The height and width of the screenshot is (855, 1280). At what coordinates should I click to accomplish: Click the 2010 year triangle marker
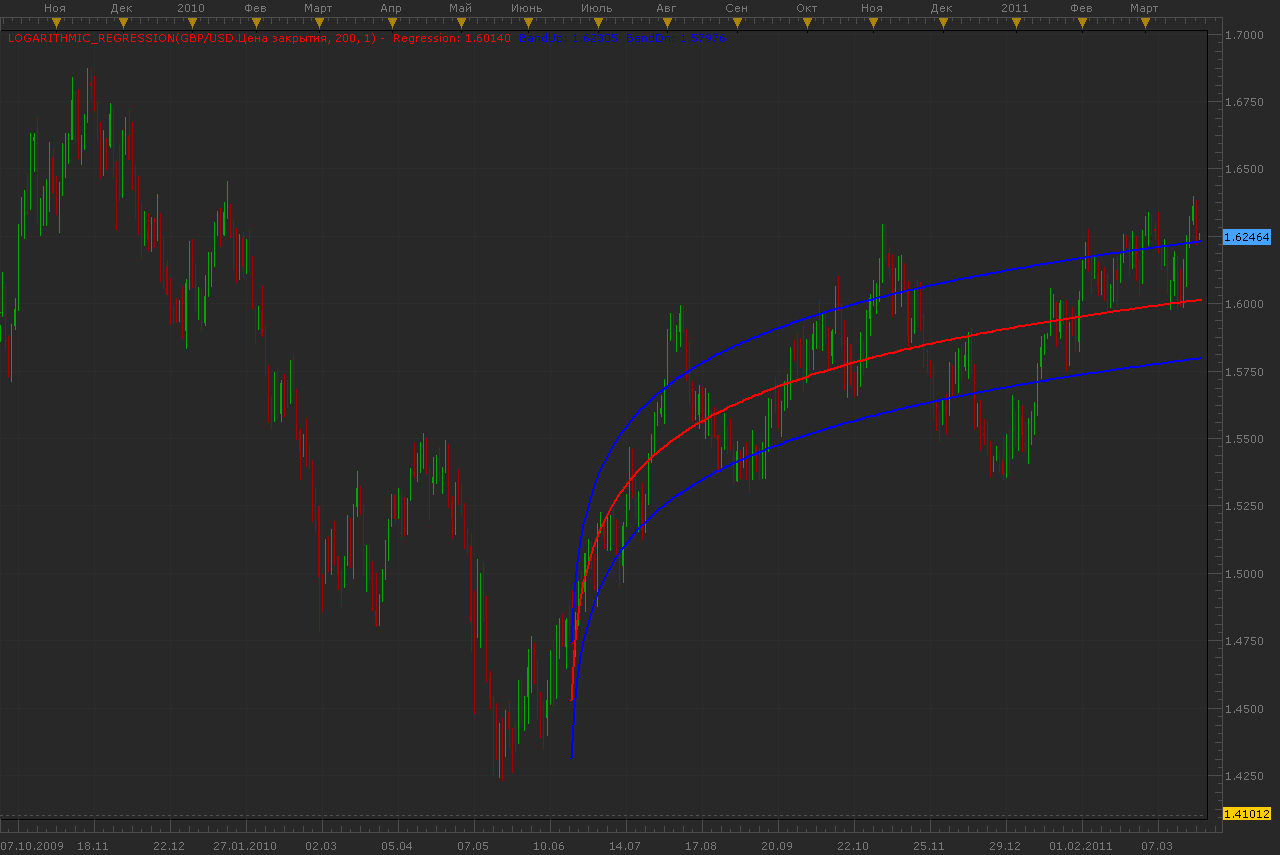190,21
